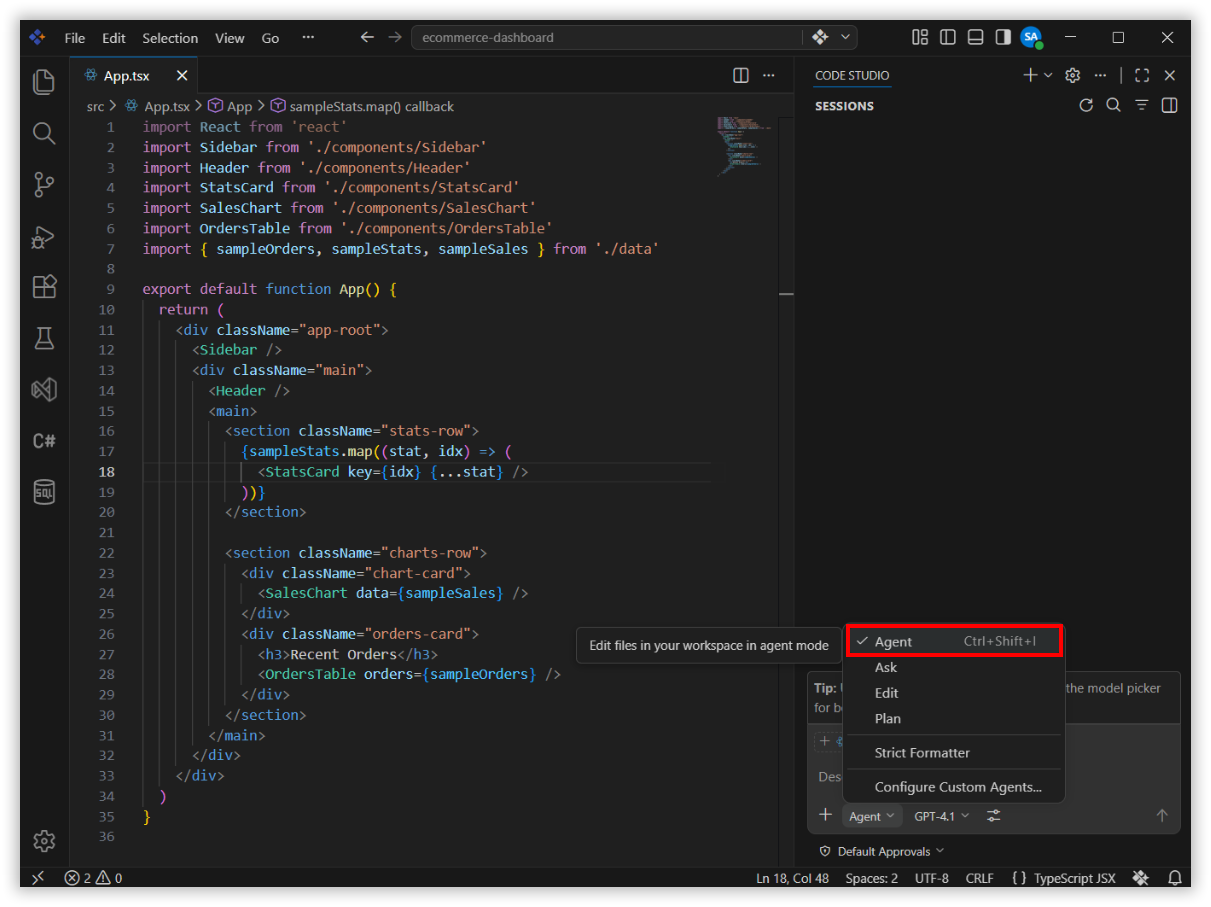The height and width of the screenshot is (907, 1211).
Task: Open the File menu
Action: (75, 38)
